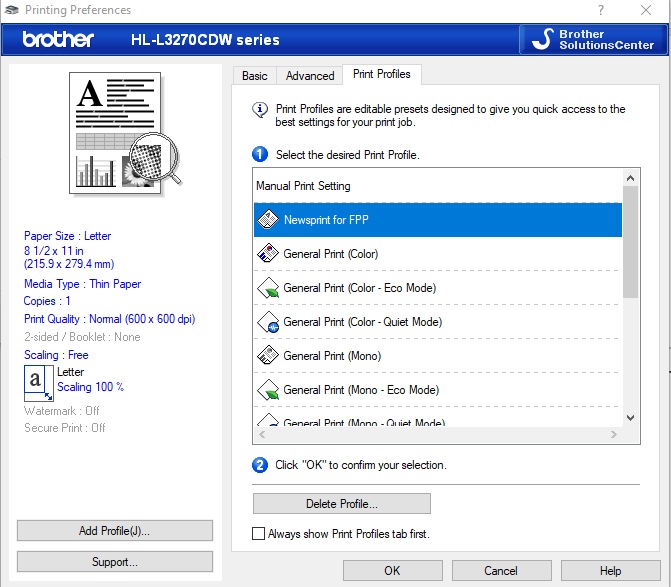This screenshot has width=671, height=587.
Task: Open the Support dialog
Action: 115,561
